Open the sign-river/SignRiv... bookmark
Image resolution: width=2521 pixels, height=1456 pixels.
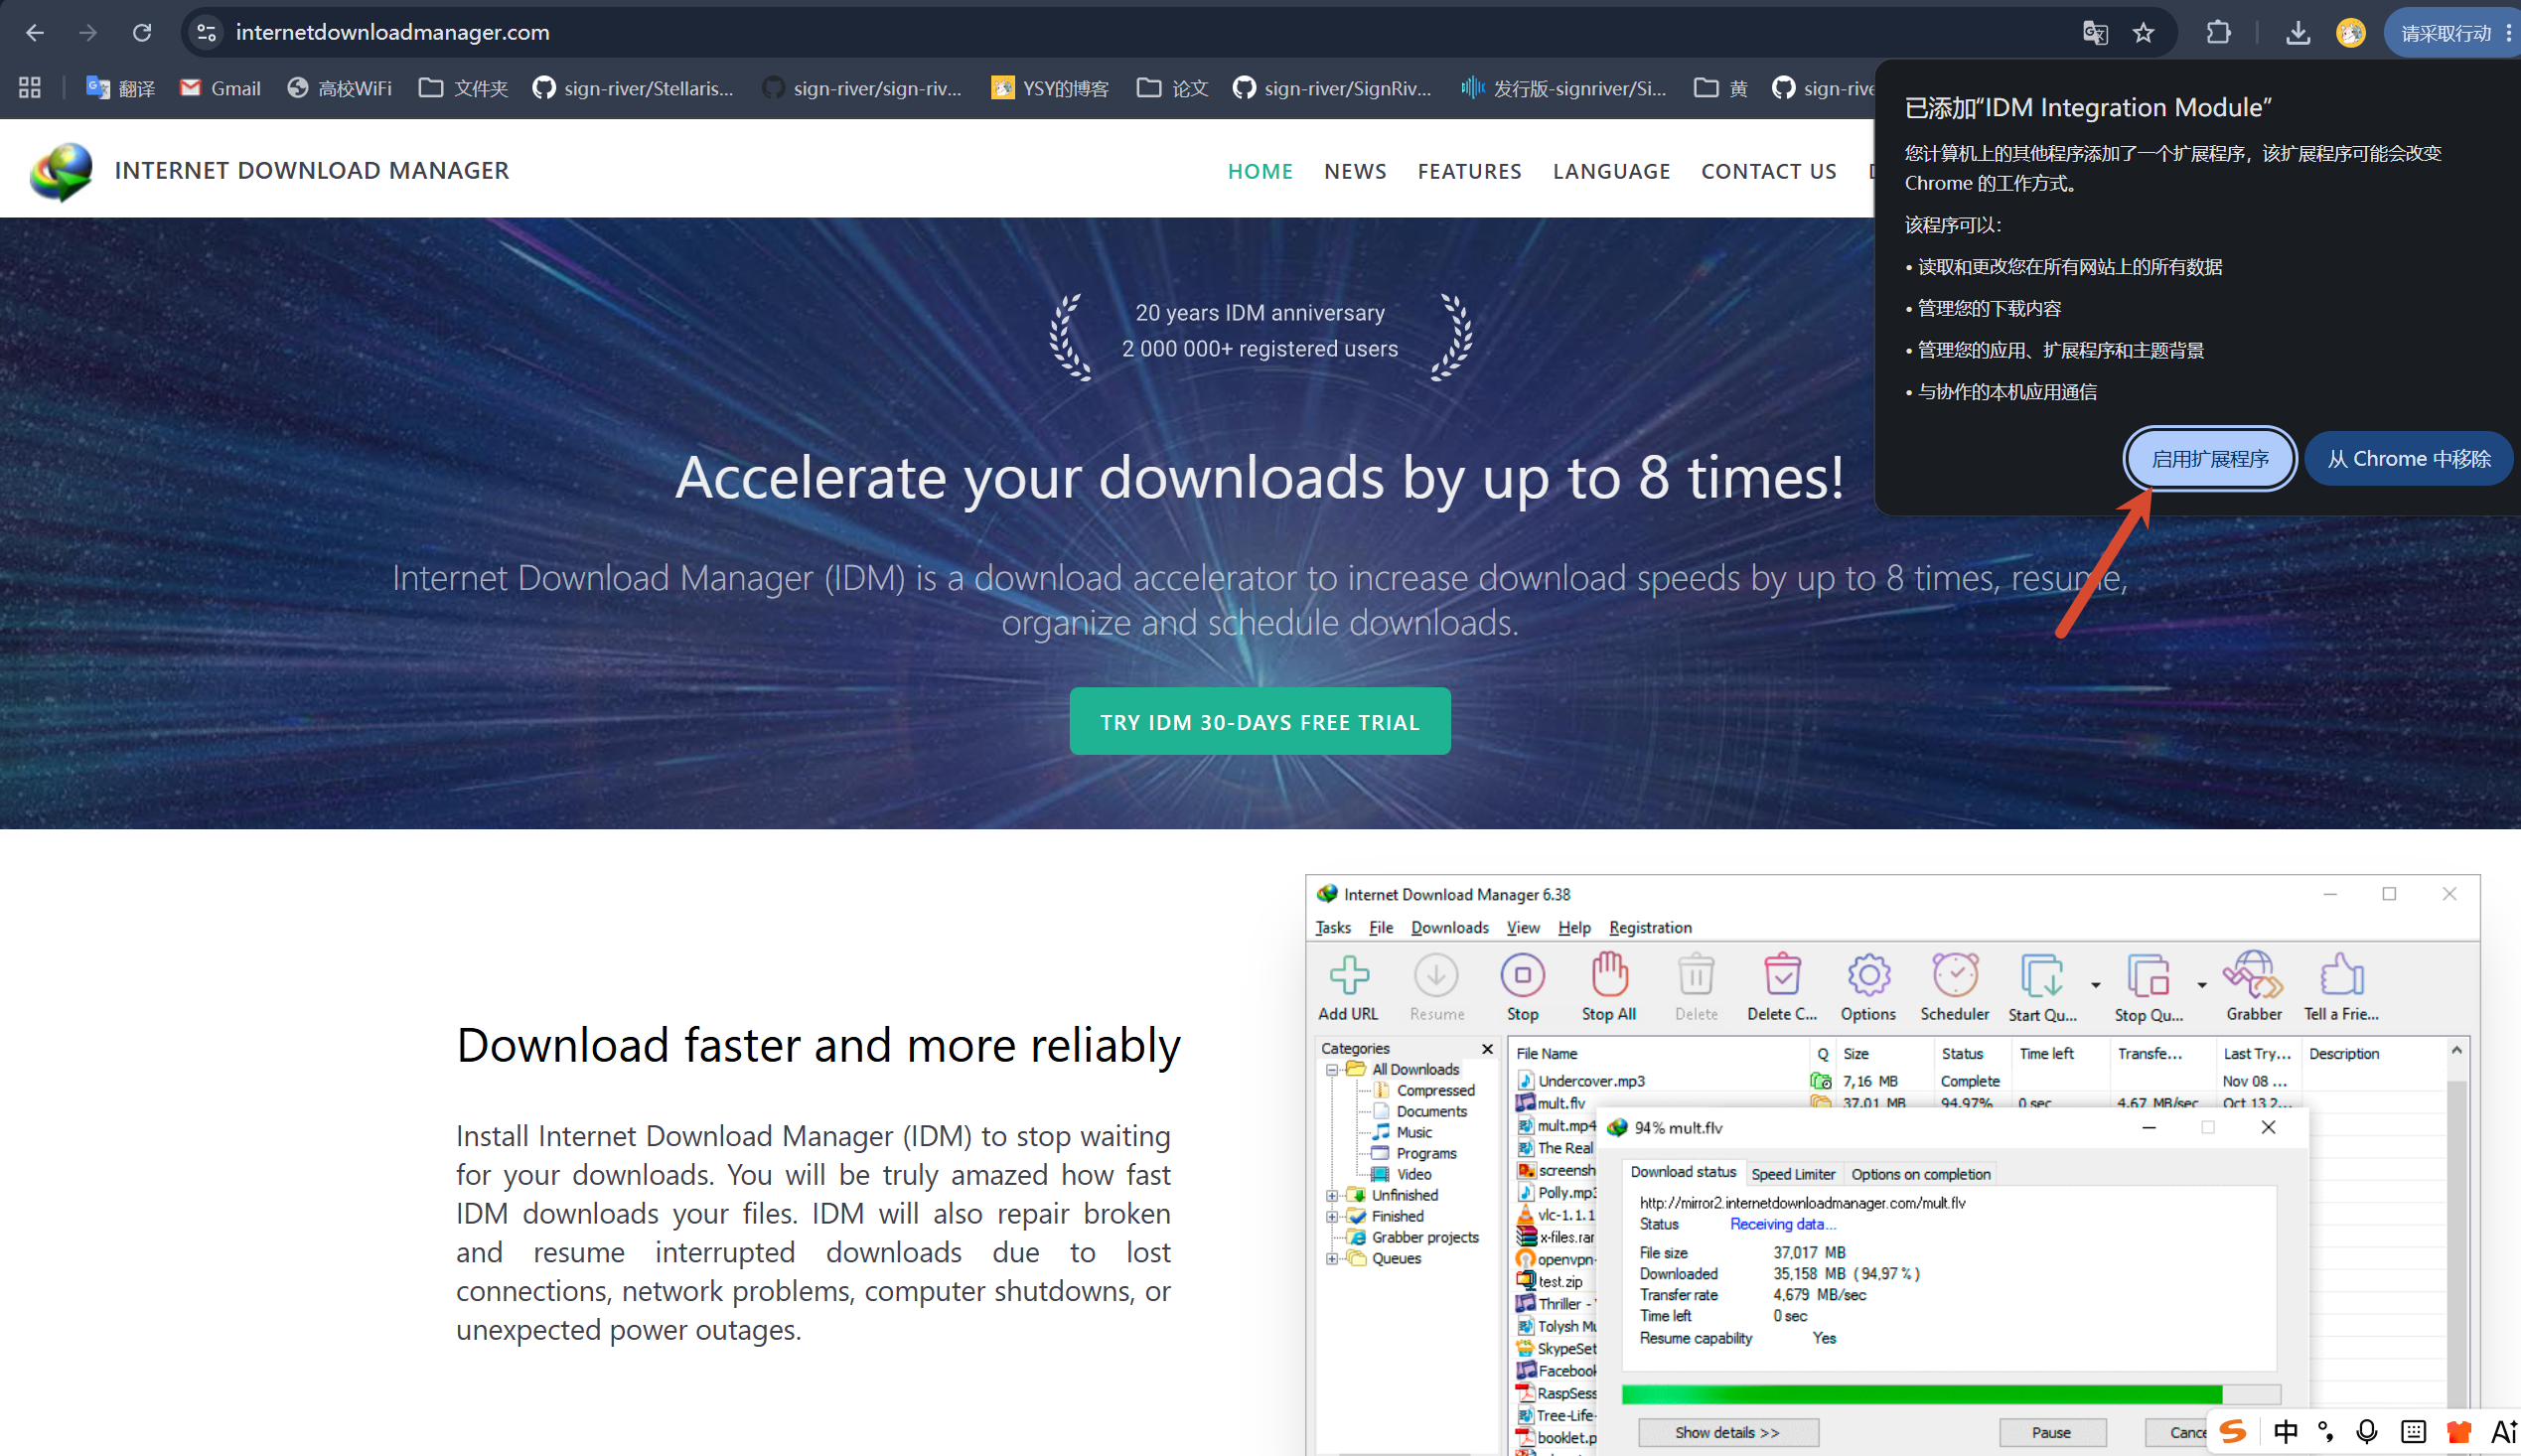pyautogui.click(x=1332, y=88)
